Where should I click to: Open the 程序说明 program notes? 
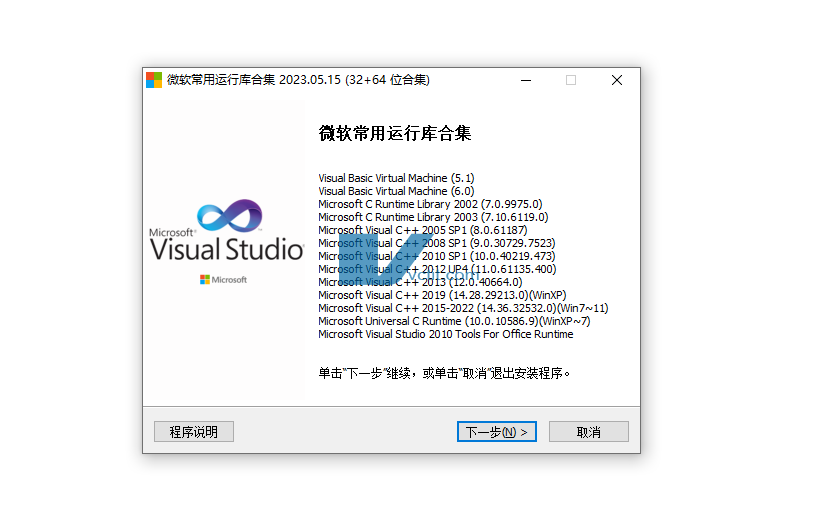[x=193, y=432]
